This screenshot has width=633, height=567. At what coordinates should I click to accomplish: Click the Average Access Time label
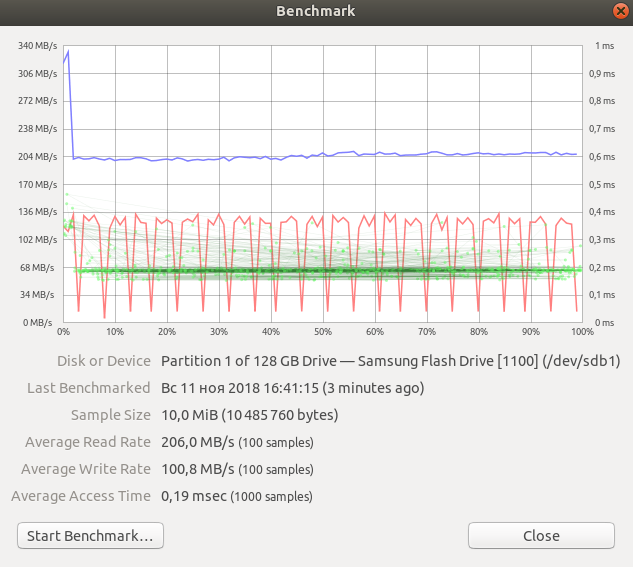click(81, 496)
